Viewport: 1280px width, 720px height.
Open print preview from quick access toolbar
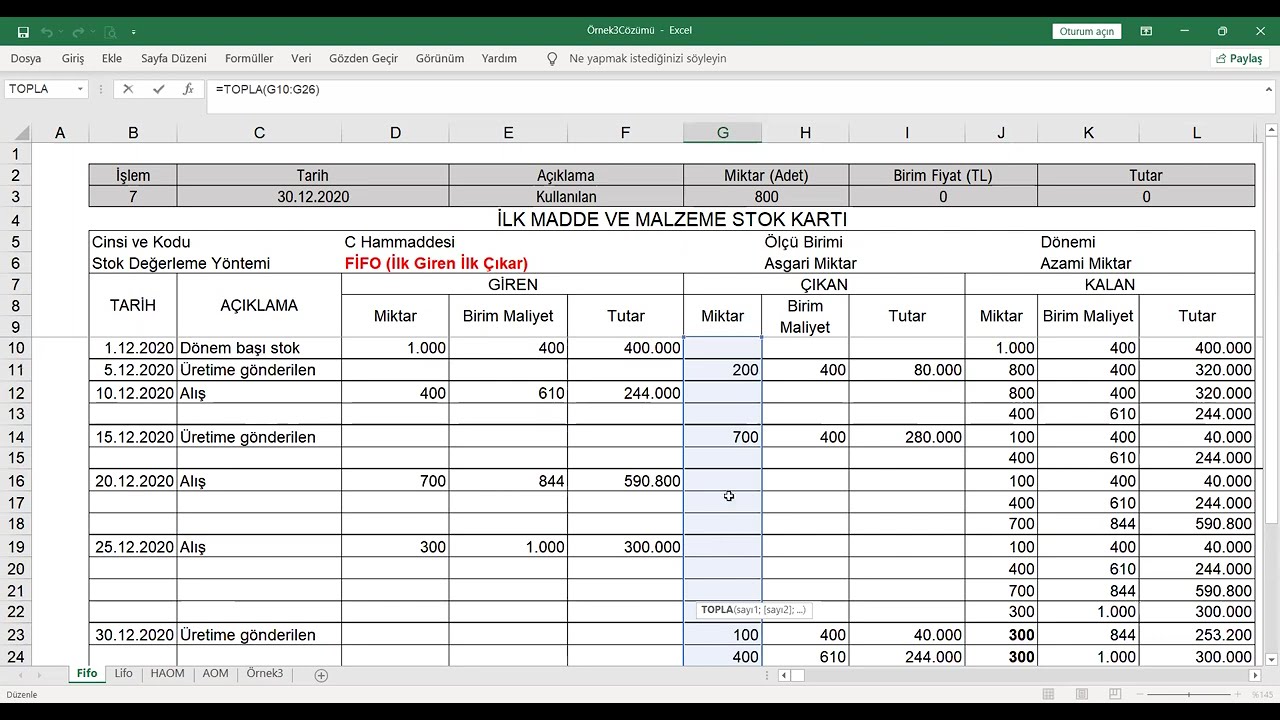tap(110, 32)
